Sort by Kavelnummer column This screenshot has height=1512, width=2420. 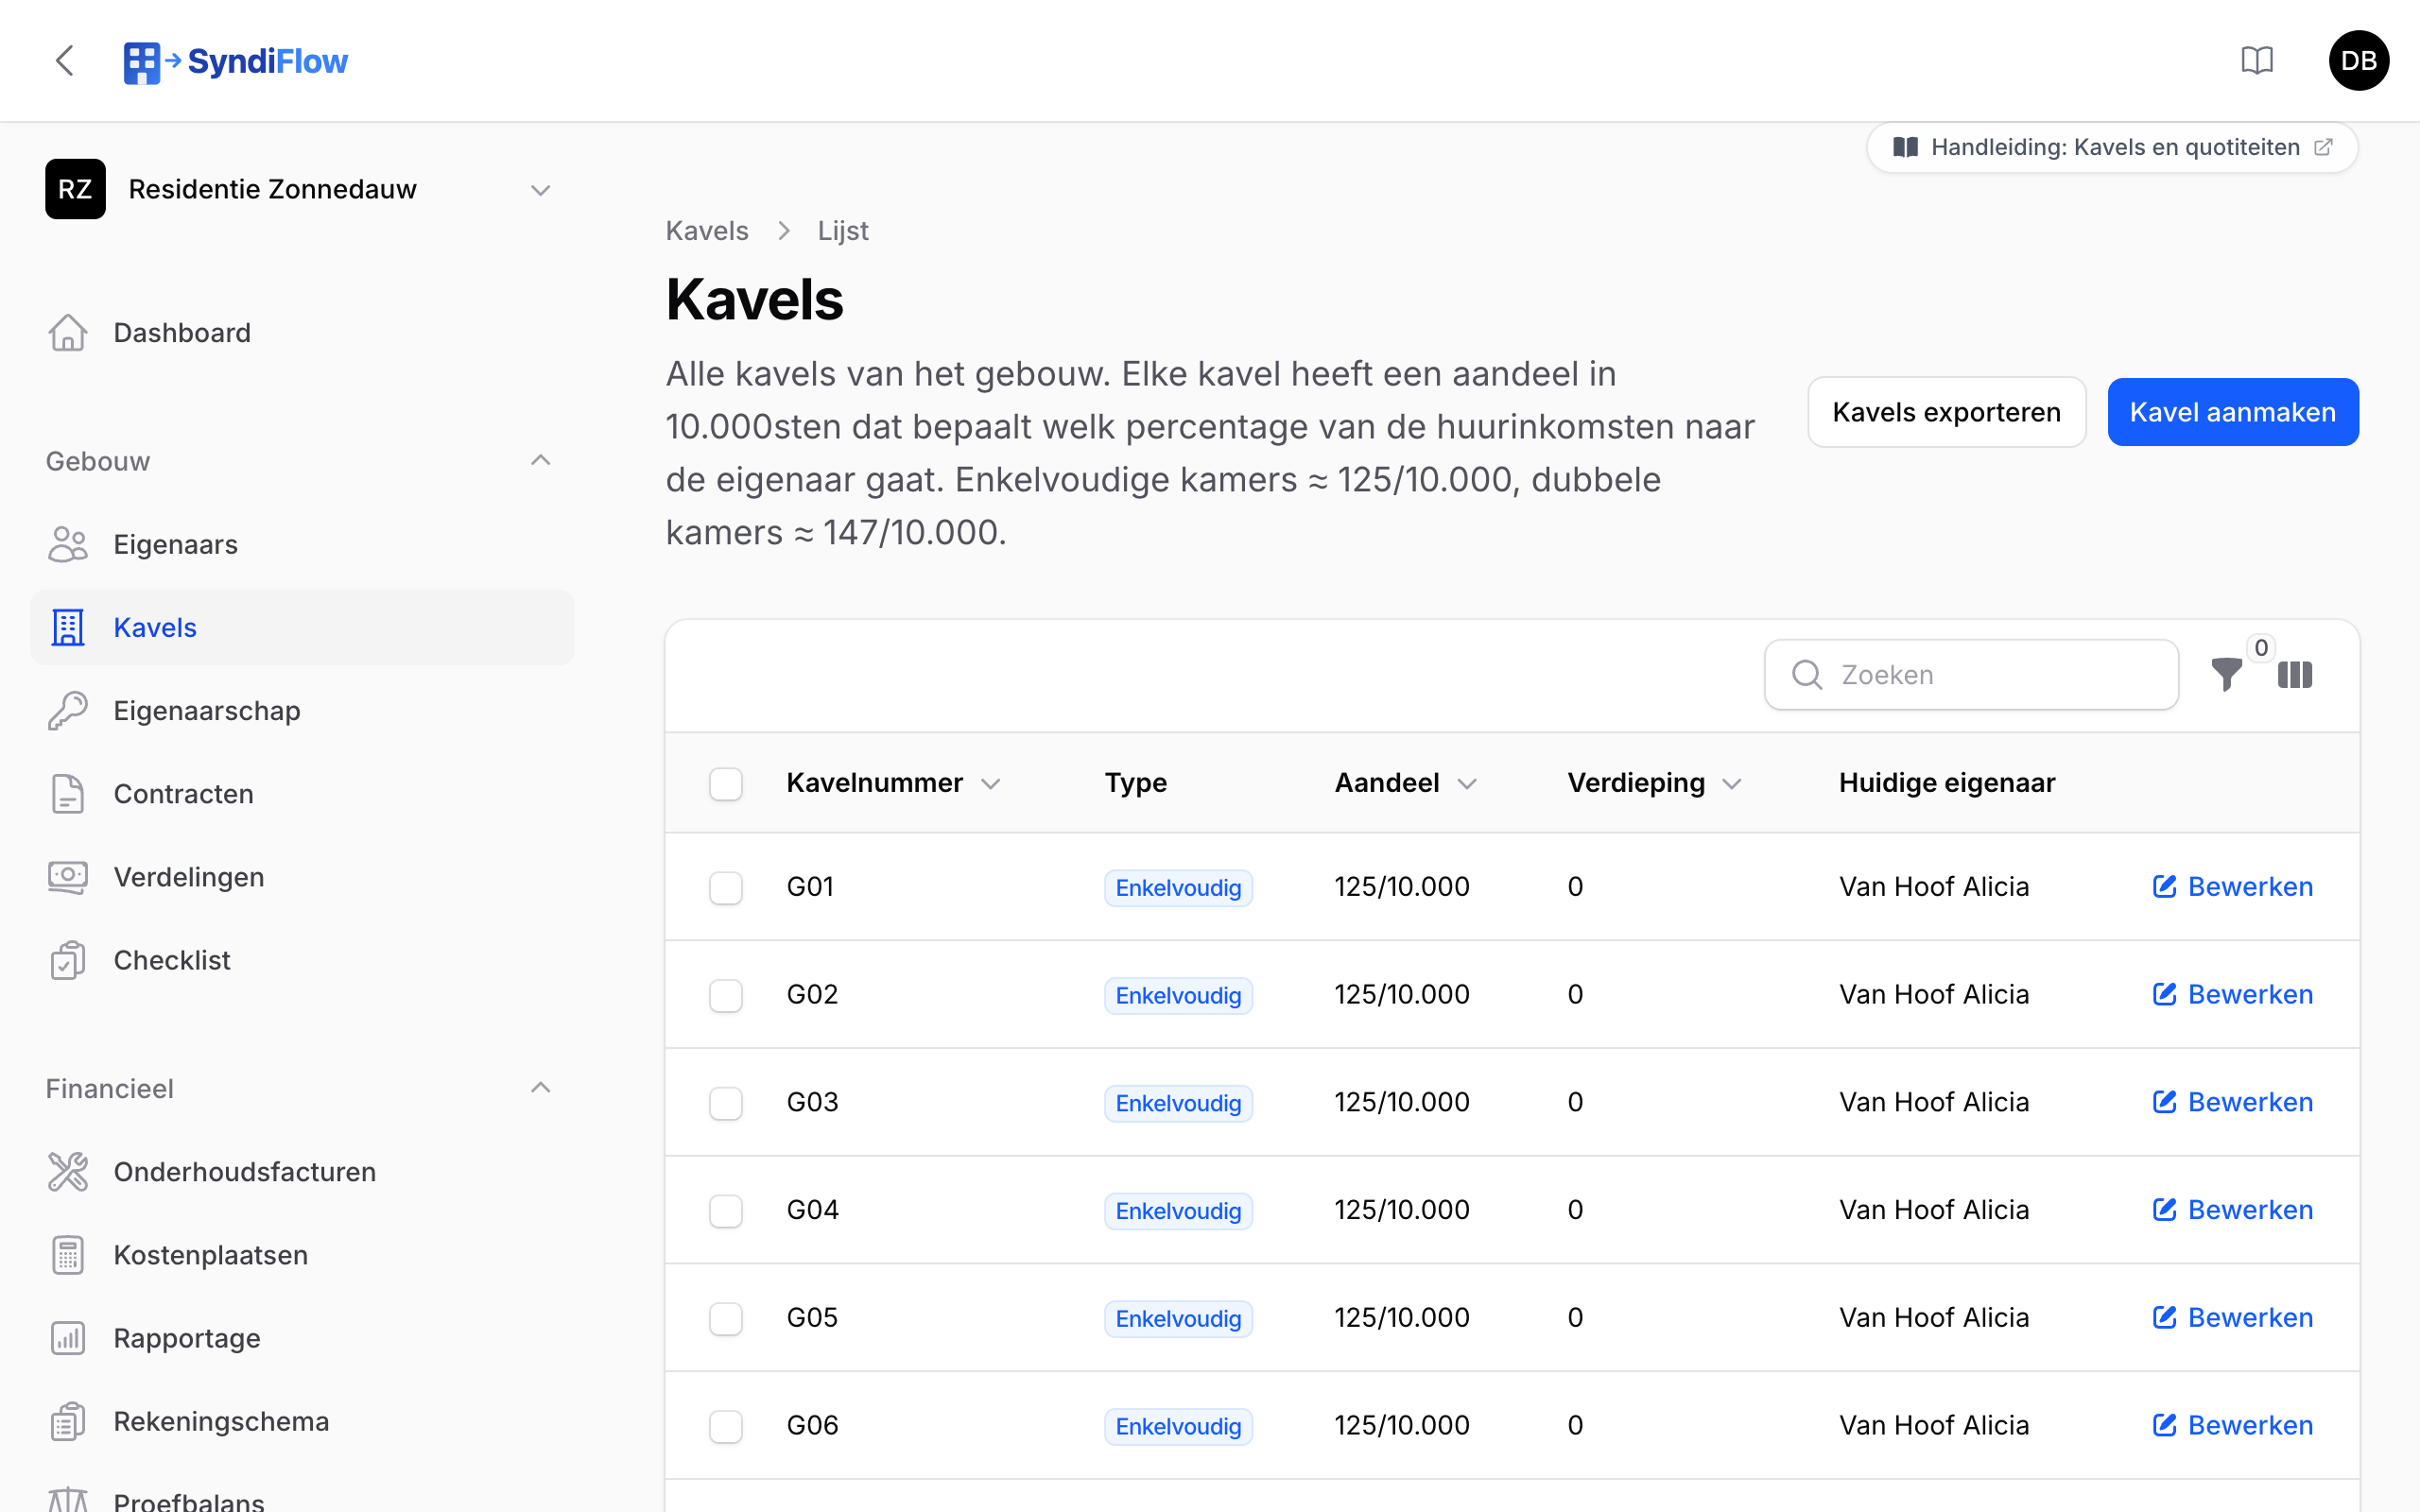point(893,783)
